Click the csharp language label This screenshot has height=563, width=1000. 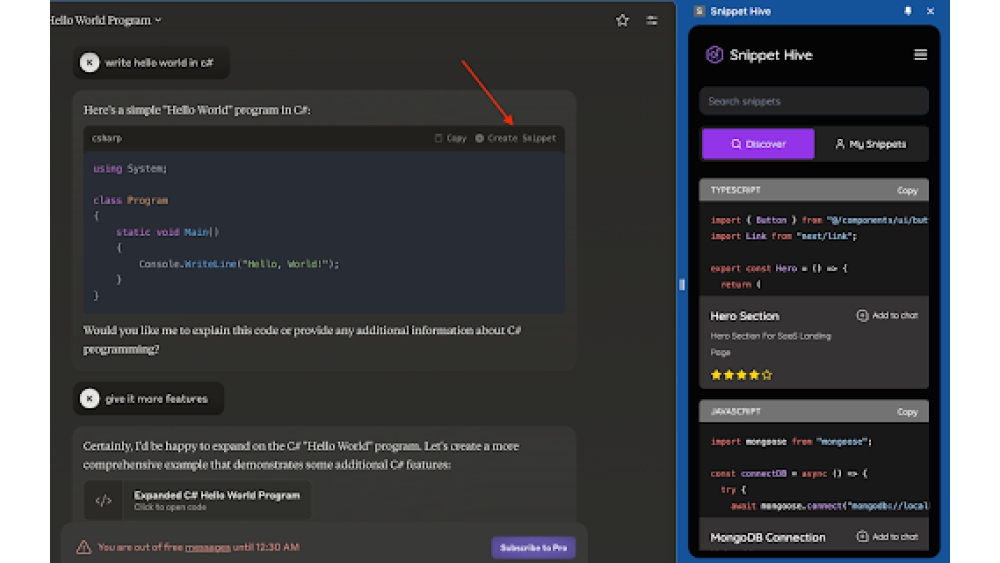point(107,138)
